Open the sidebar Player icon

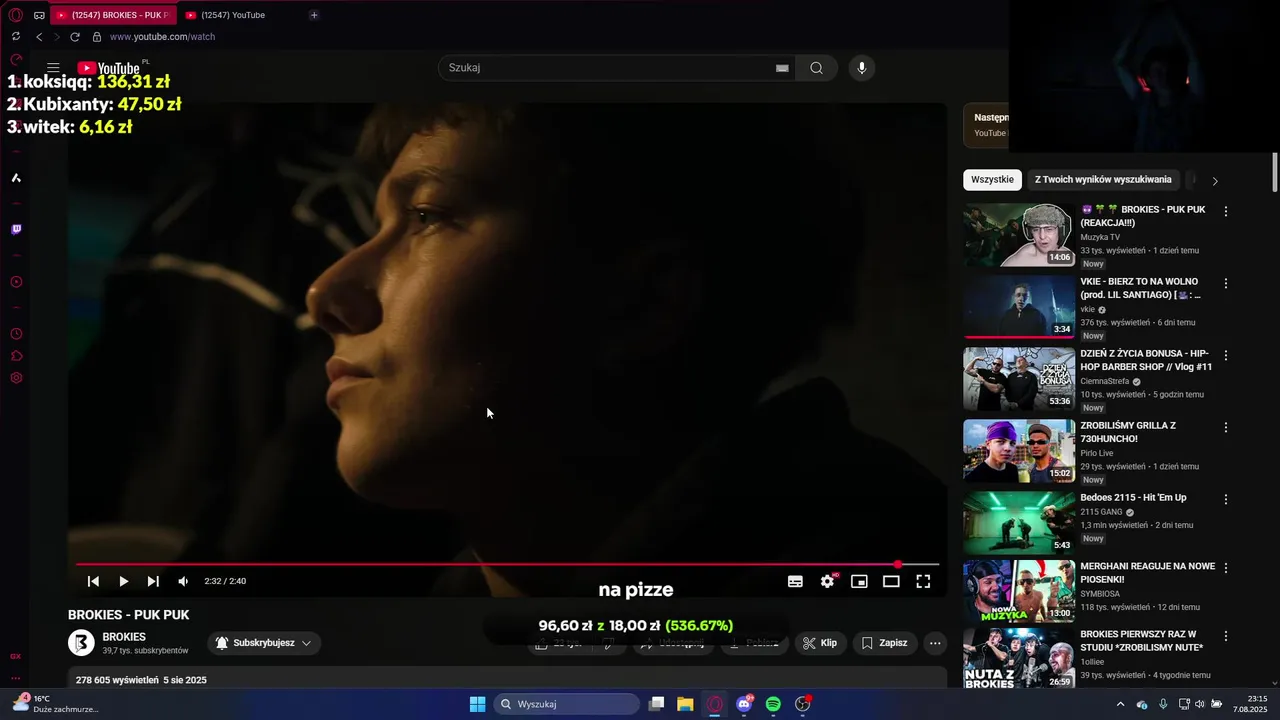tap(16, 282)
